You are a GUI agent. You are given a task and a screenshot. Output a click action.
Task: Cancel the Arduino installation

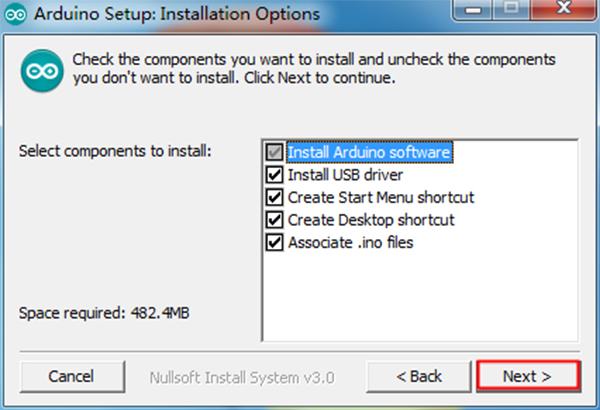(71, 376)
